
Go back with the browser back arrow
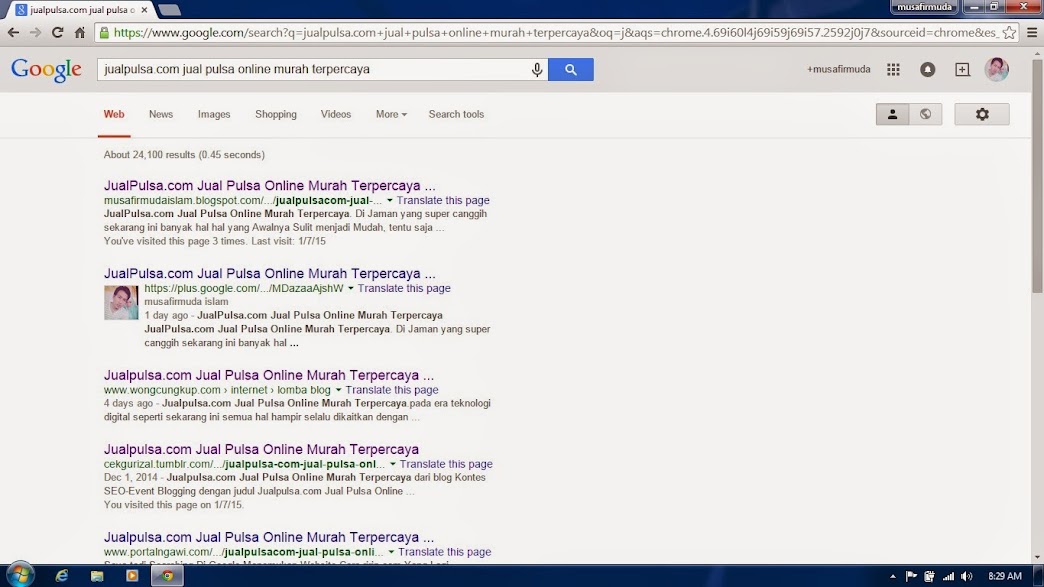[x=13, y=33]
